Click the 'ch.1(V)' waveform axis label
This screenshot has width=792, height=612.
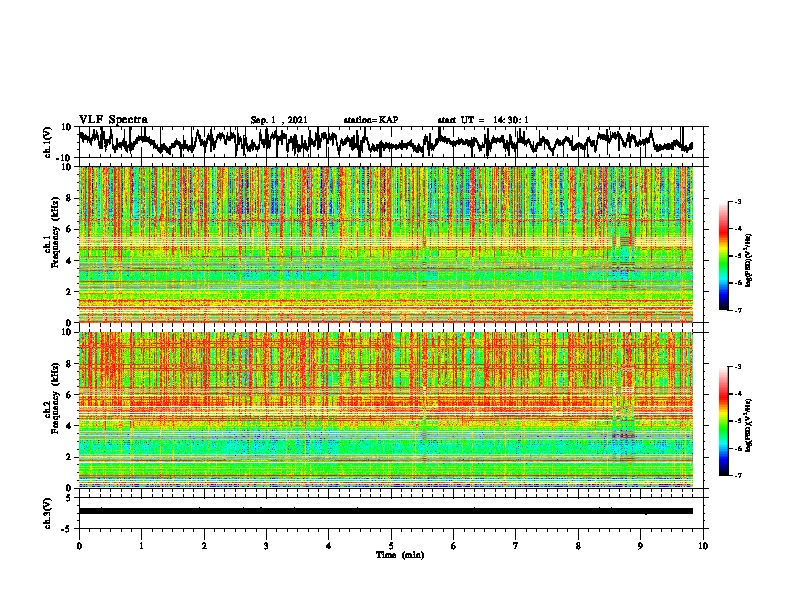pyautogui.click(x=48, y=142)
